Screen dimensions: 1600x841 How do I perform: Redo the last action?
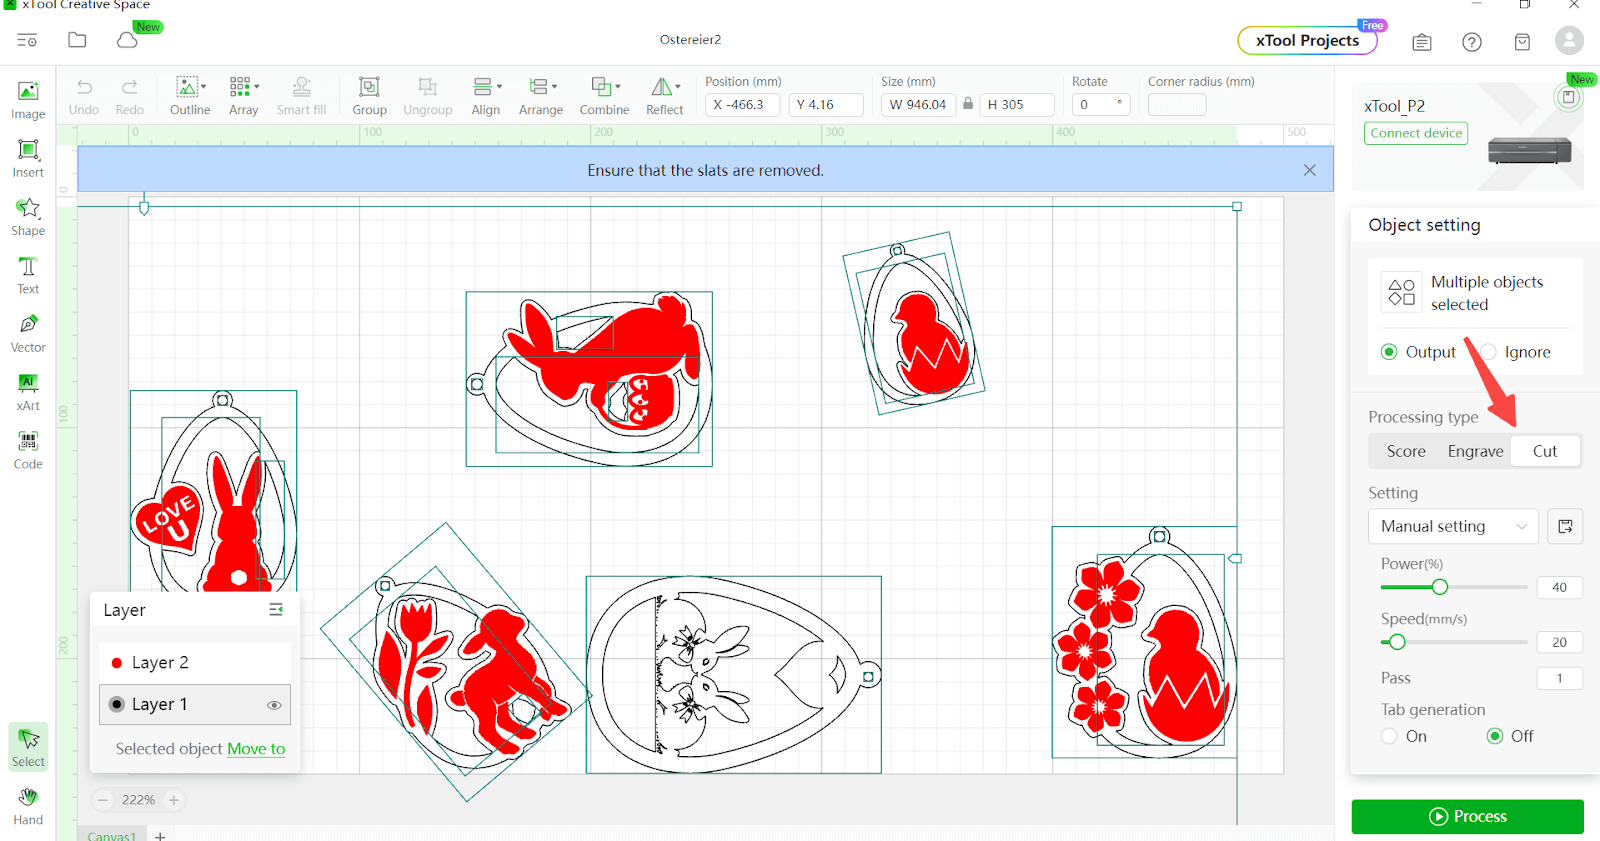coord(130,97)
